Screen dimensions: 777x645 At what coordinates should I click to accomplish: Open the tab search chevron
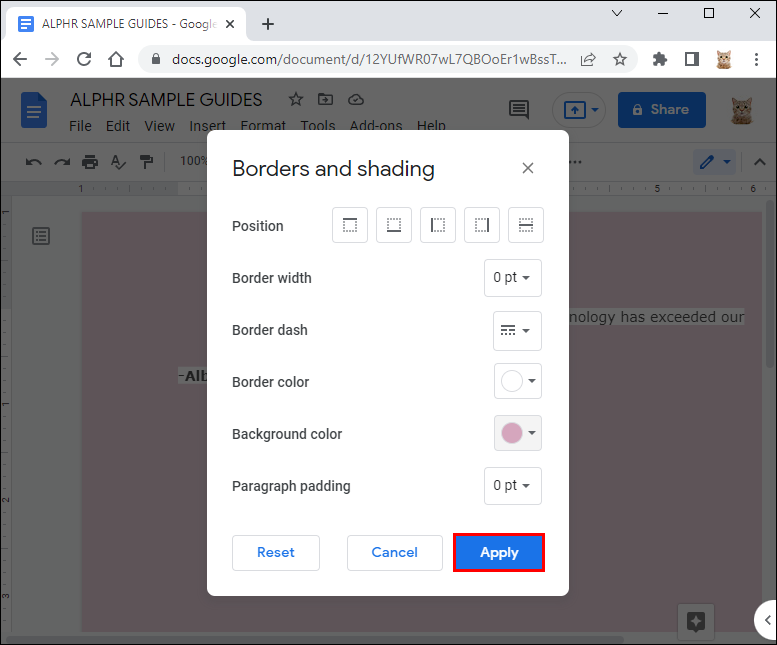click(617, 13)
